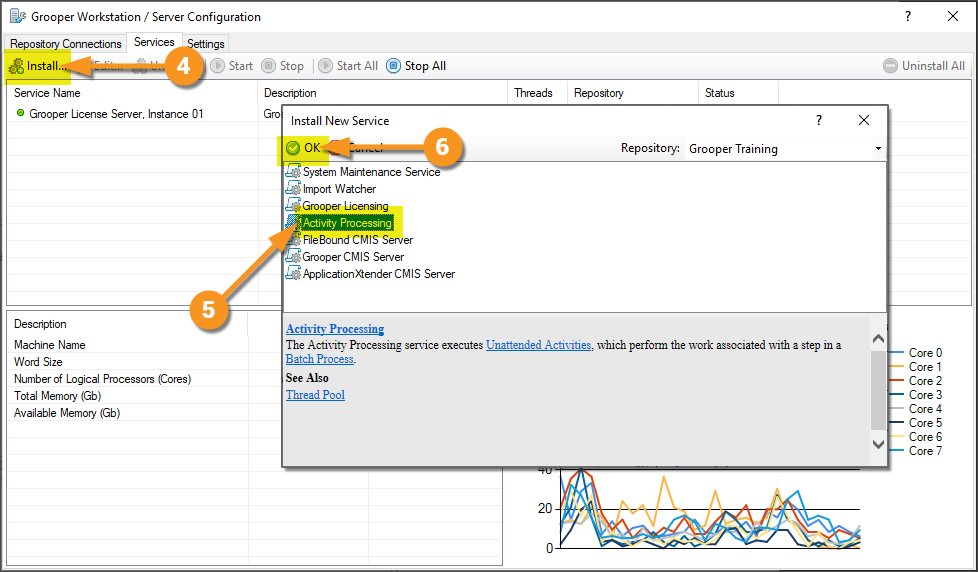The width and height of the screenshot is (978, 572).
Task: Click the Import Watcher service icon
Action: pos(293,188)
